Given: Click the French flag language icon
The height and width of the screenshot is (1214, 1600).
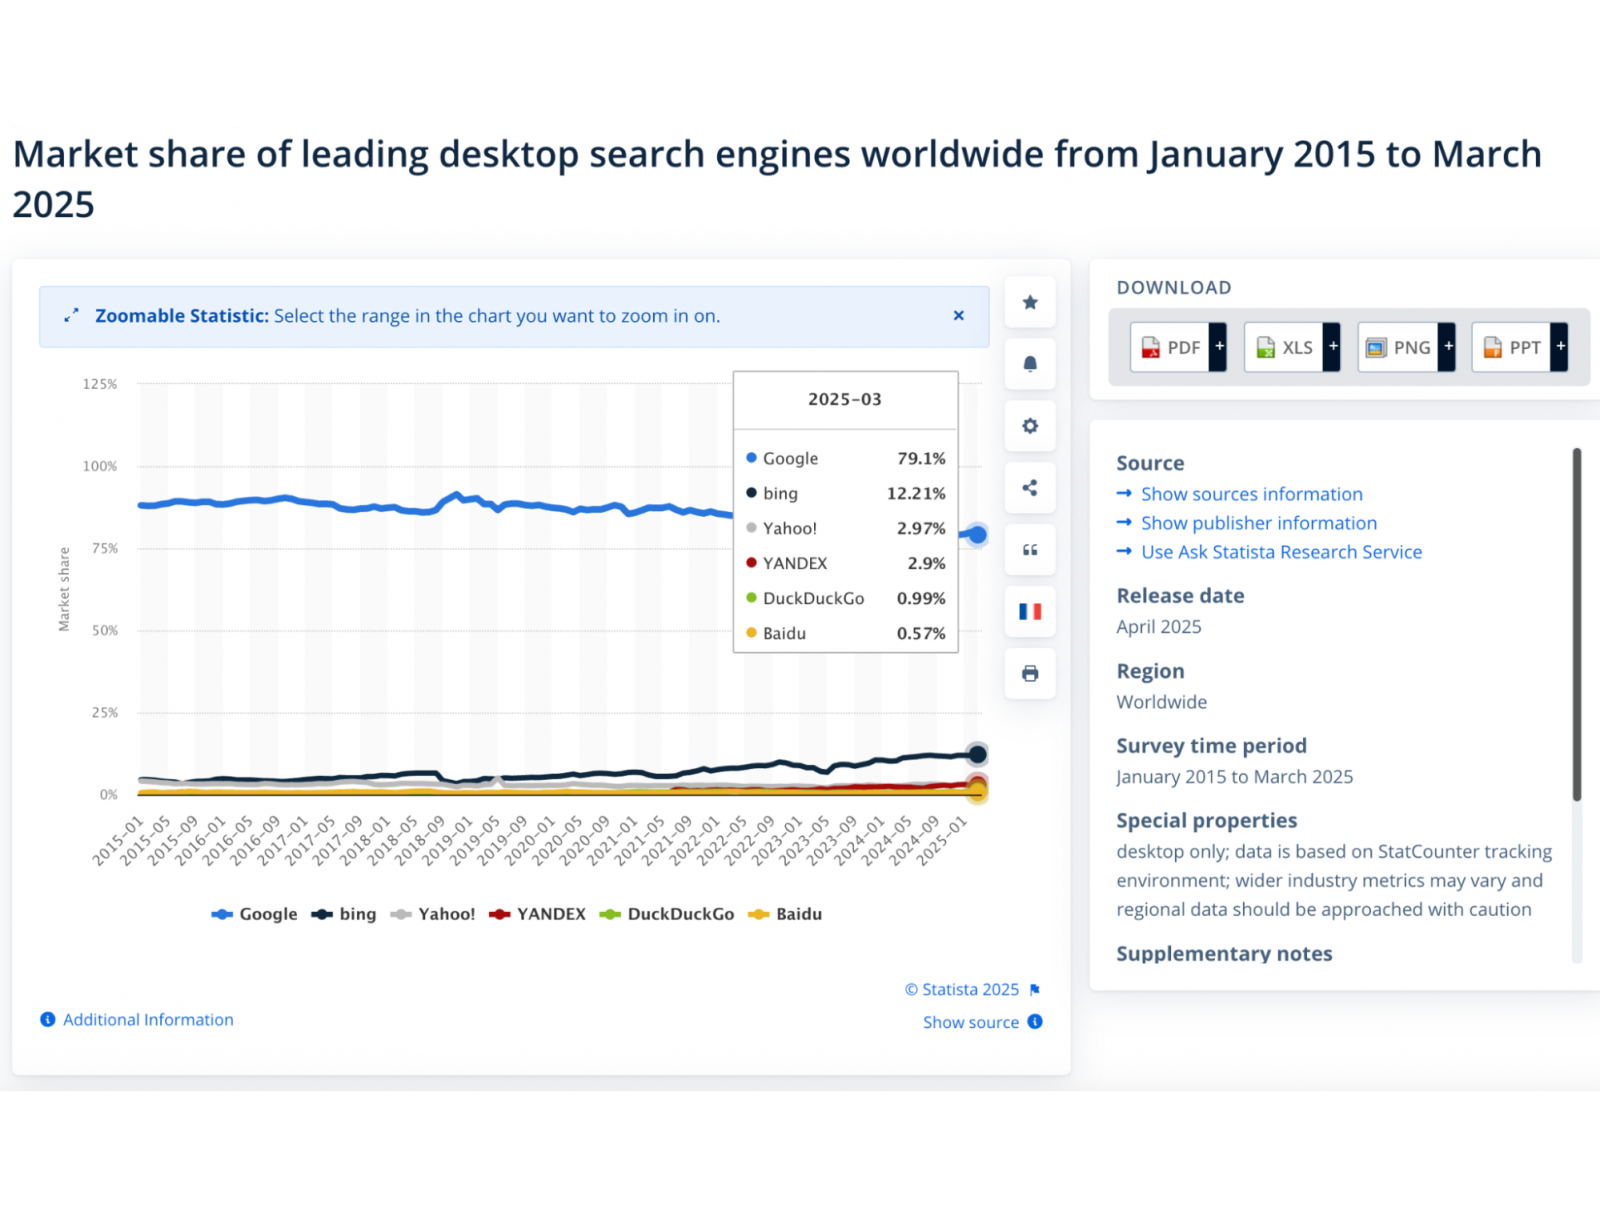Looking at the screenshot, I should 1030,612.
